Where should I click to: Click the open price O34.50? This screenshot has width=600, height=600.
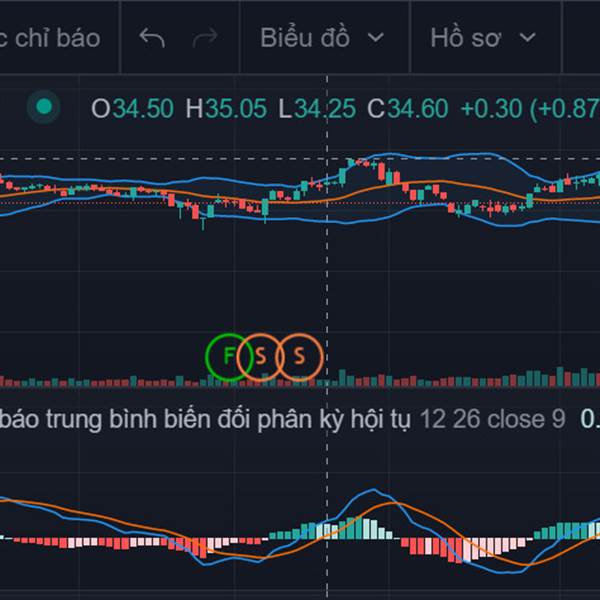(132, 109)
